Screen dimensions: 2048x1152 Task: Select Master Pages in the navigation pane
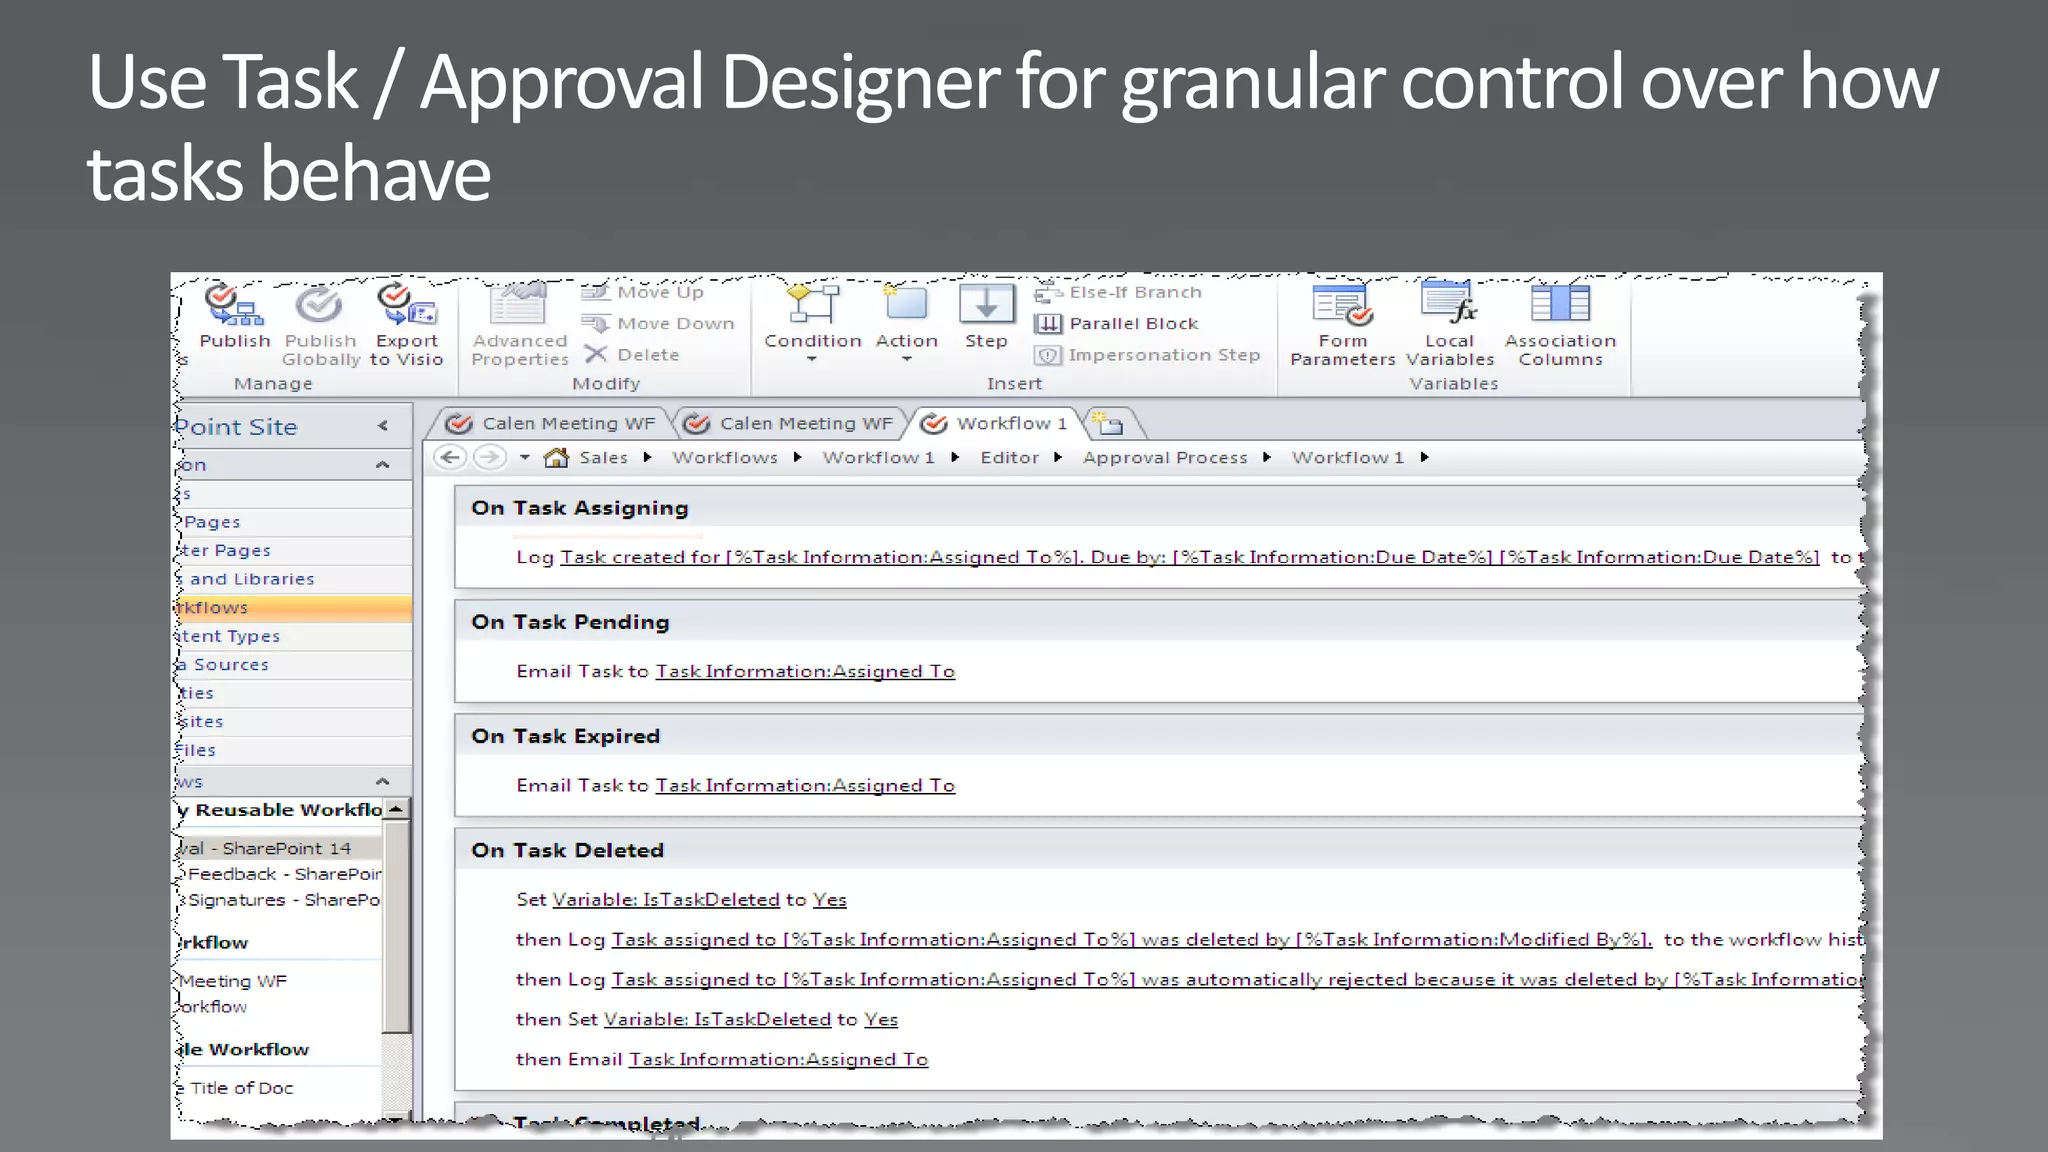coord(228,551)
